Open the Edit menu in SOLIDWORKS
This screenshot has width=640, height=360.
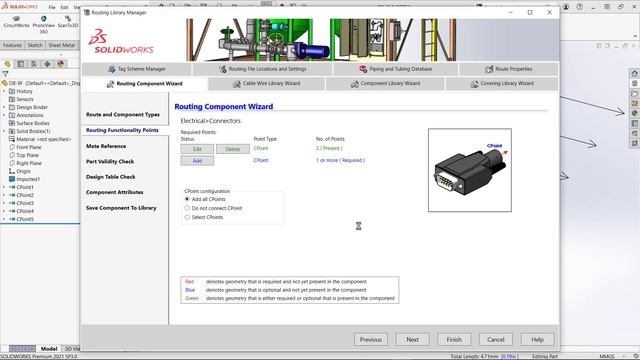coord(64,7)
